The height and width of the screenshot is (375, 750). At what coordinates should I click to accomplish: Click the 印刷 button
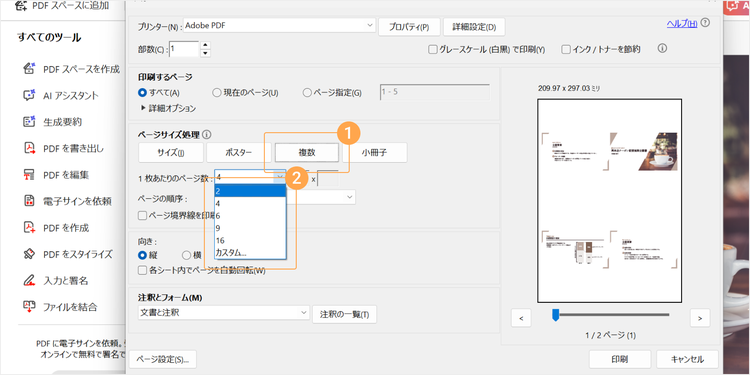pos(620,359)
